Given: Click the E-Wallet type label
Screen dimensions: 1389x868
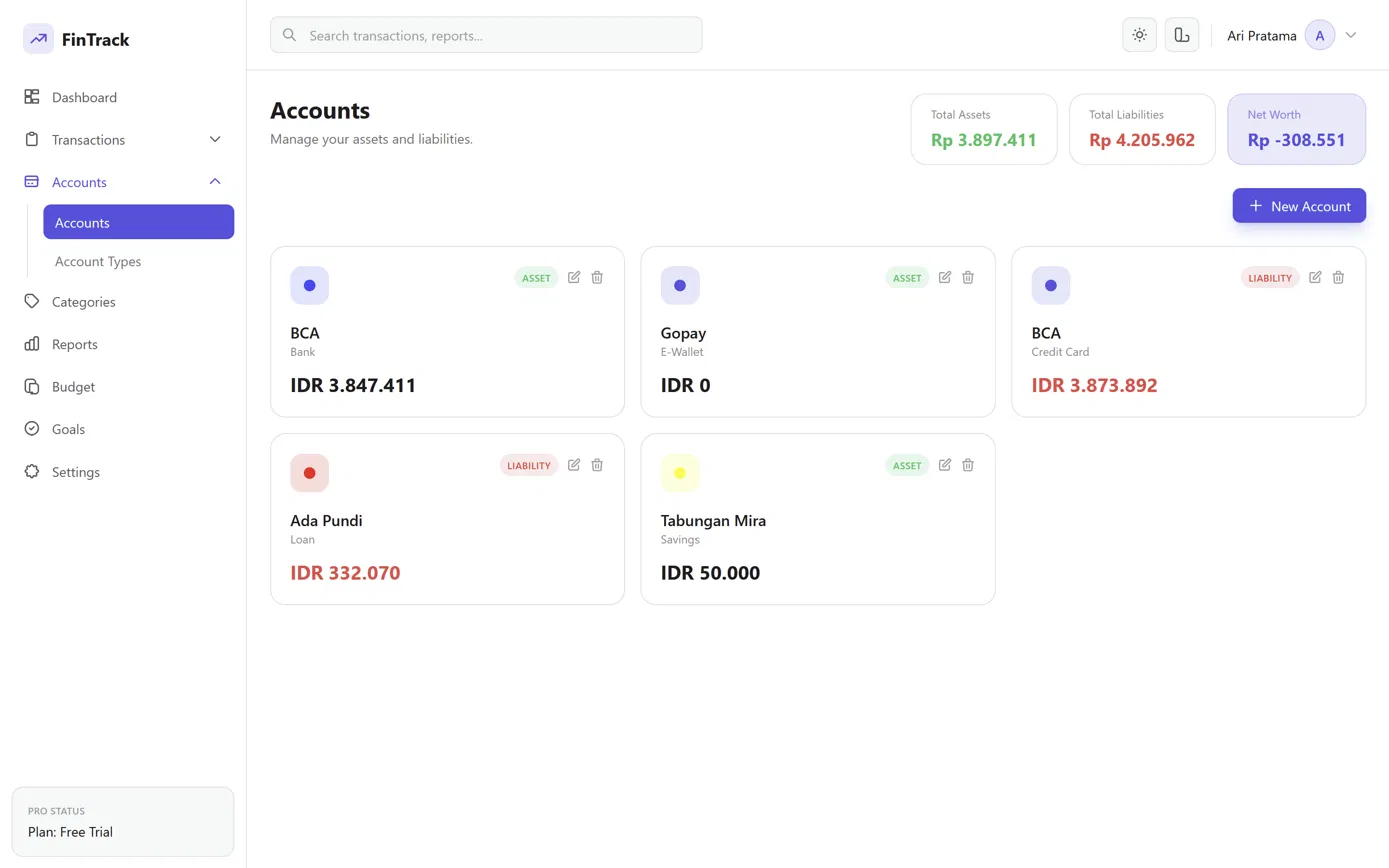Looking at the screenshot, I should point(682,352).
